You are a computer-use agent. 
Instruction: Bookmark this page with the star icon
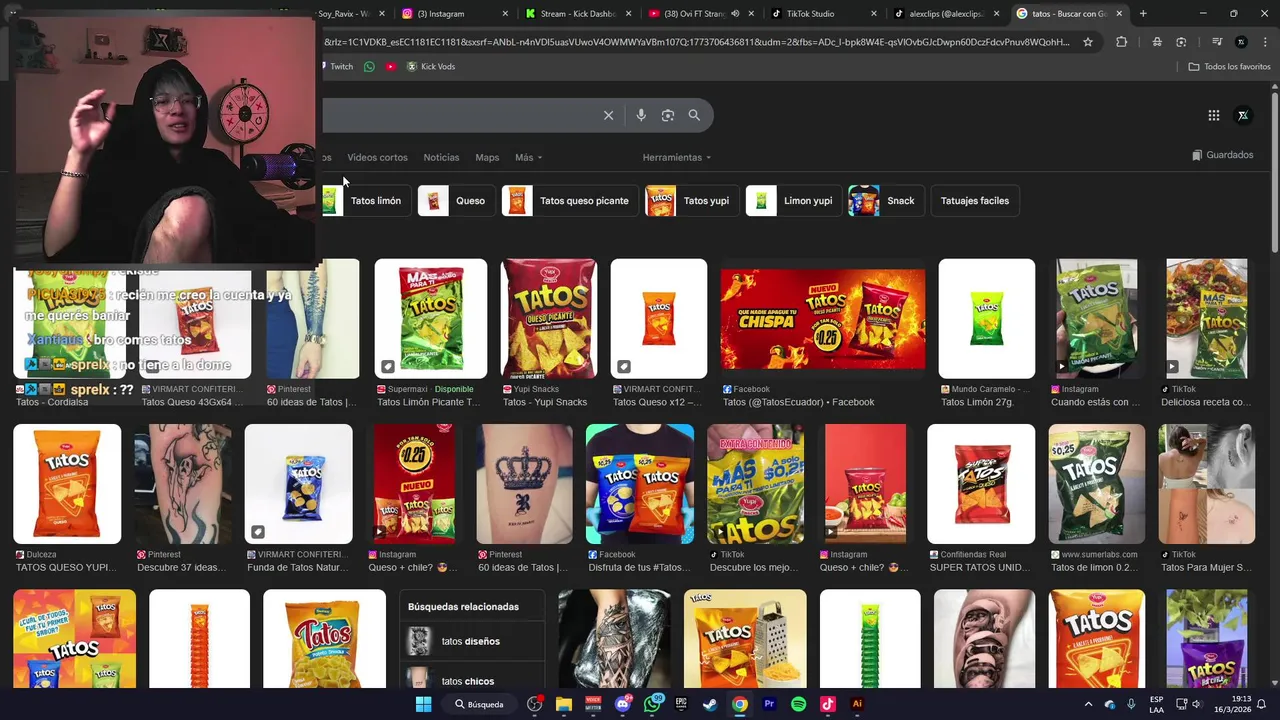(x=1088, y=42)
